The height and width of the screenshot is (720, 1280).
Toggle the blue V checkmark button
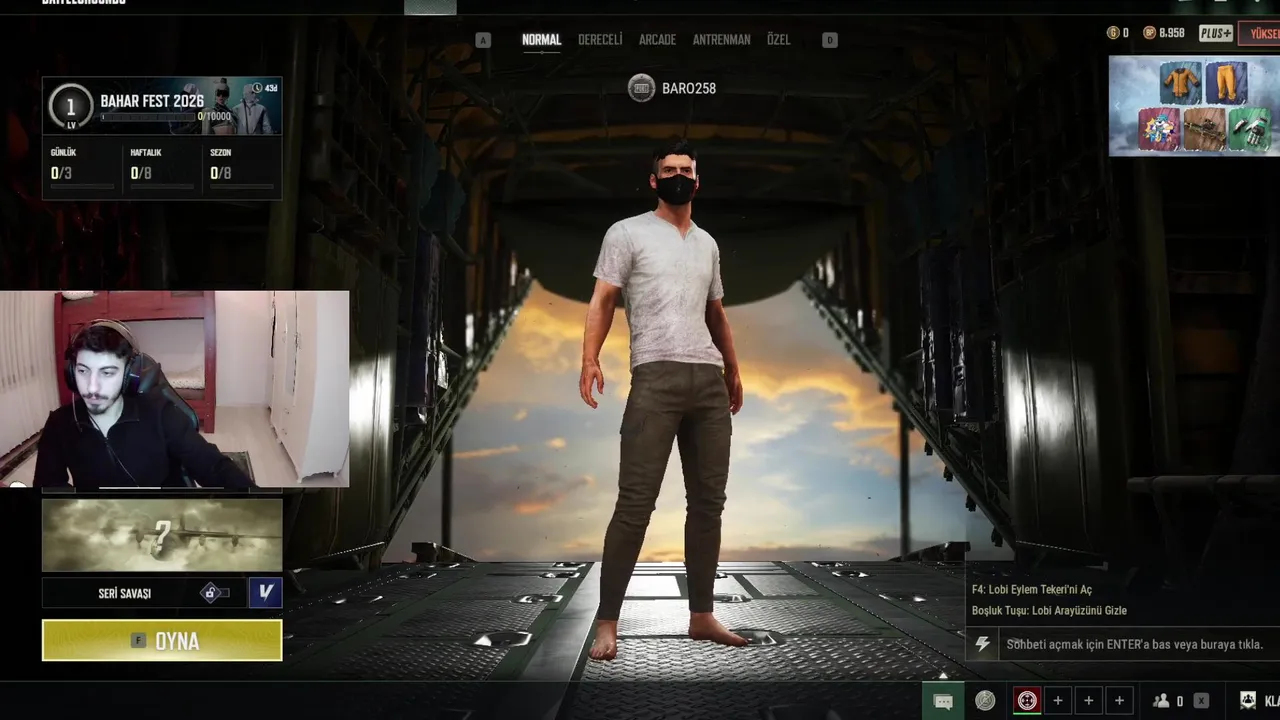(265, 593)
